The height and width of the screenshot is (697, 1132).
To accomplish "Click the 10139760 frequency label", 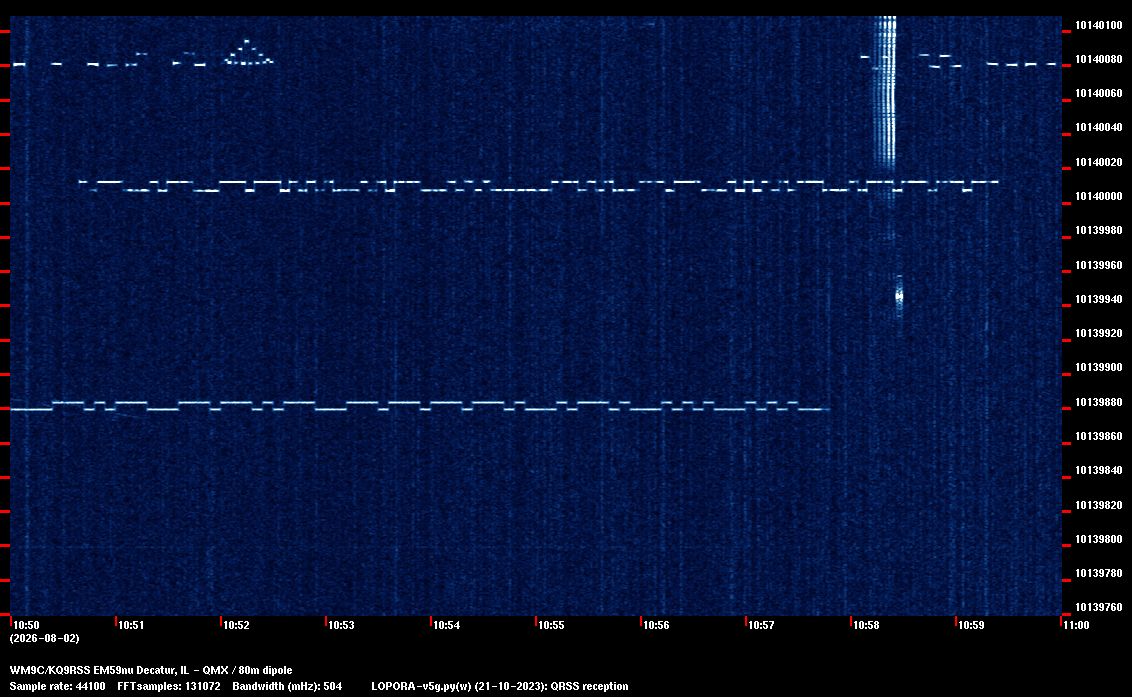I will tap(1099, 607).
